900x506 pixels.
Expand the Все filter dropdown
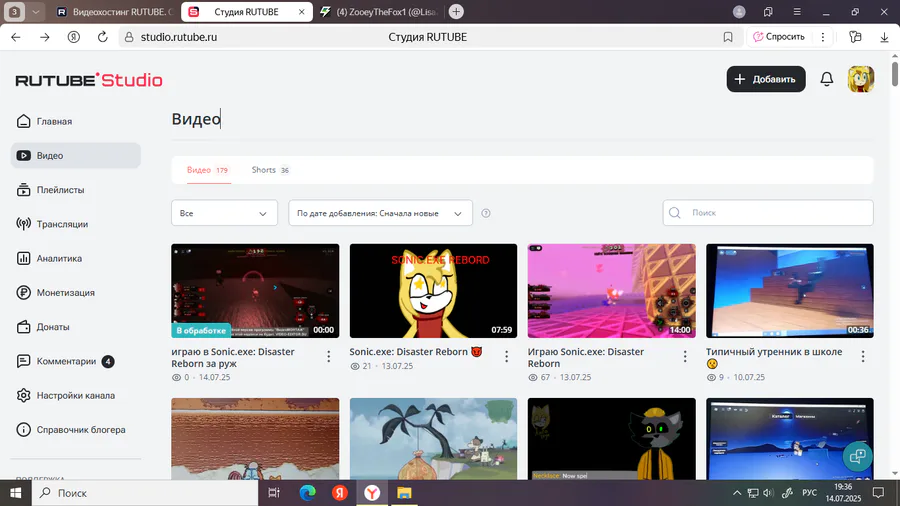224,213
